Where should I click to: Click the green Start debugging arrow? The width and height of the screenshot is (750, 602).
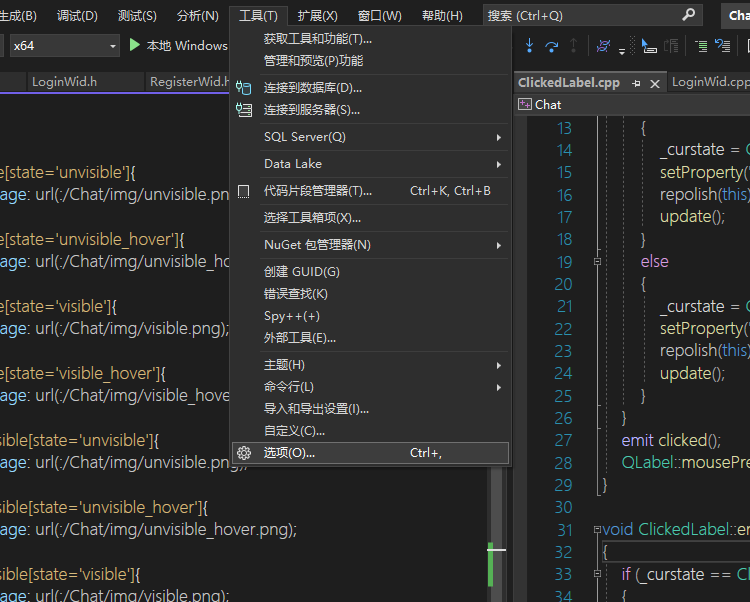(134, 45)
